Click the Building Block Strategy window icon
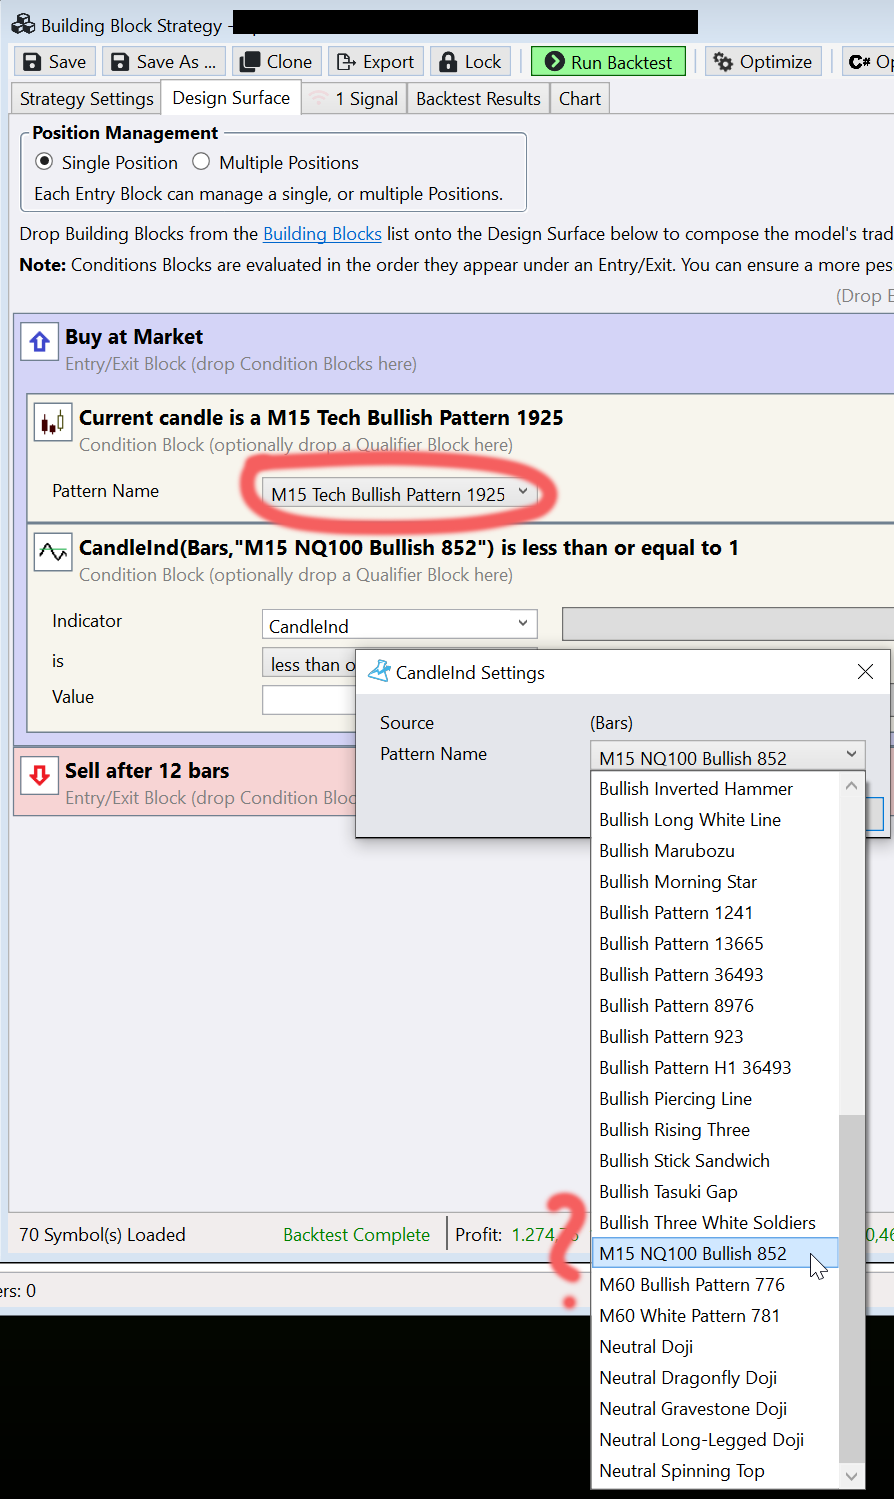The height and width of the screenshot is (1499, 894). tap(22, 24)
